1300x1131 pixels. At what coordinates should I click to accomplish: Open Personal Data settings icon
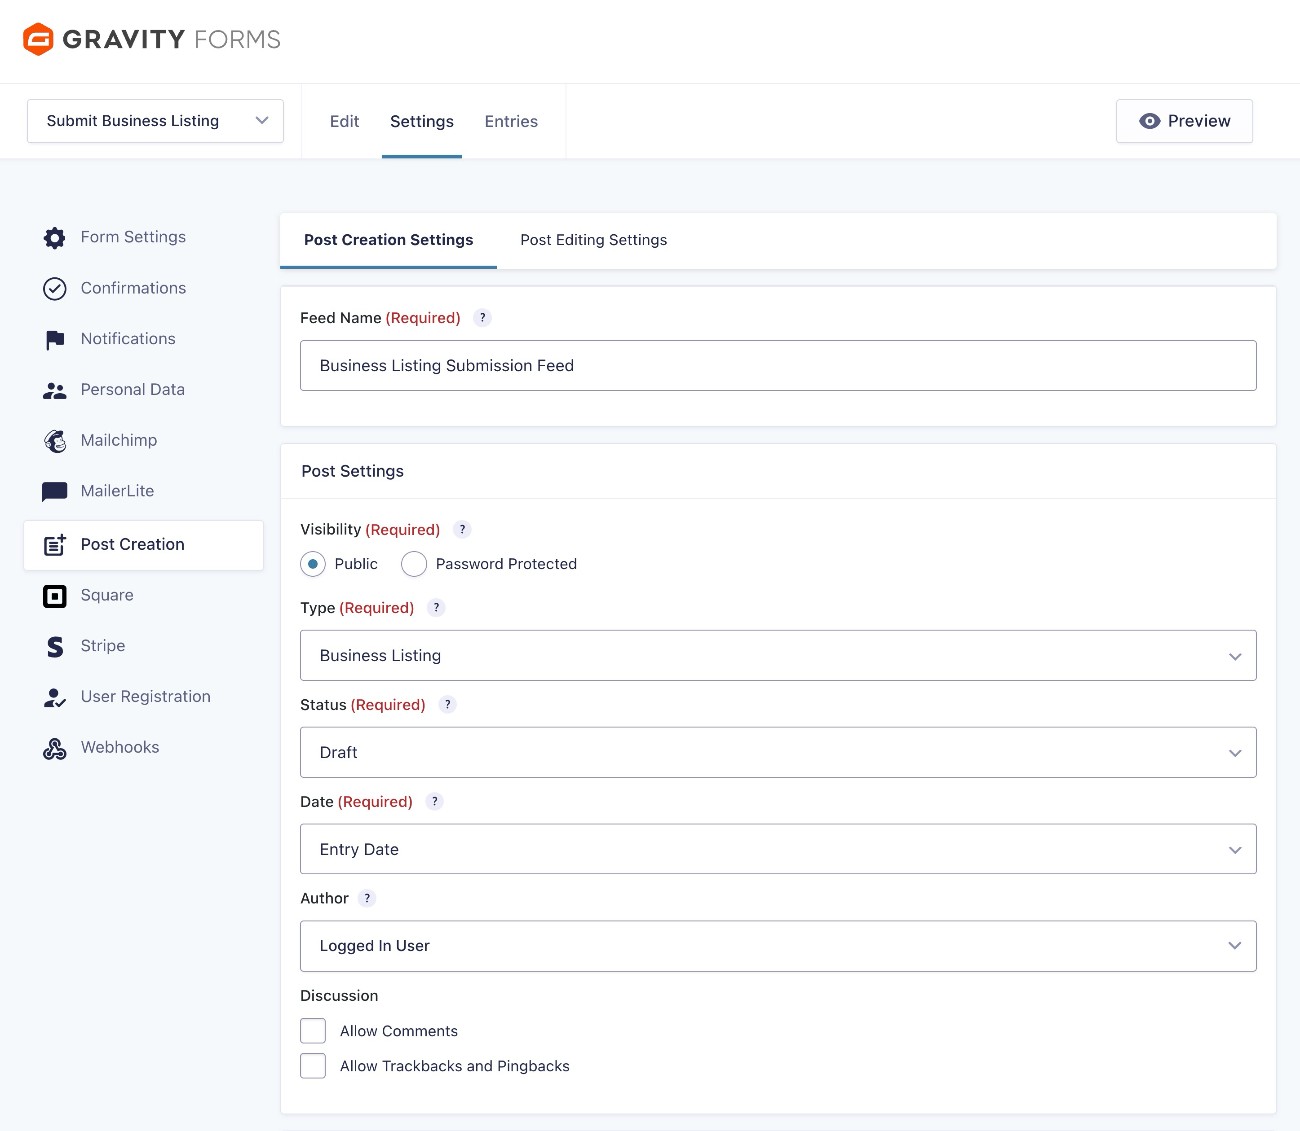click(x=55, y=390)
